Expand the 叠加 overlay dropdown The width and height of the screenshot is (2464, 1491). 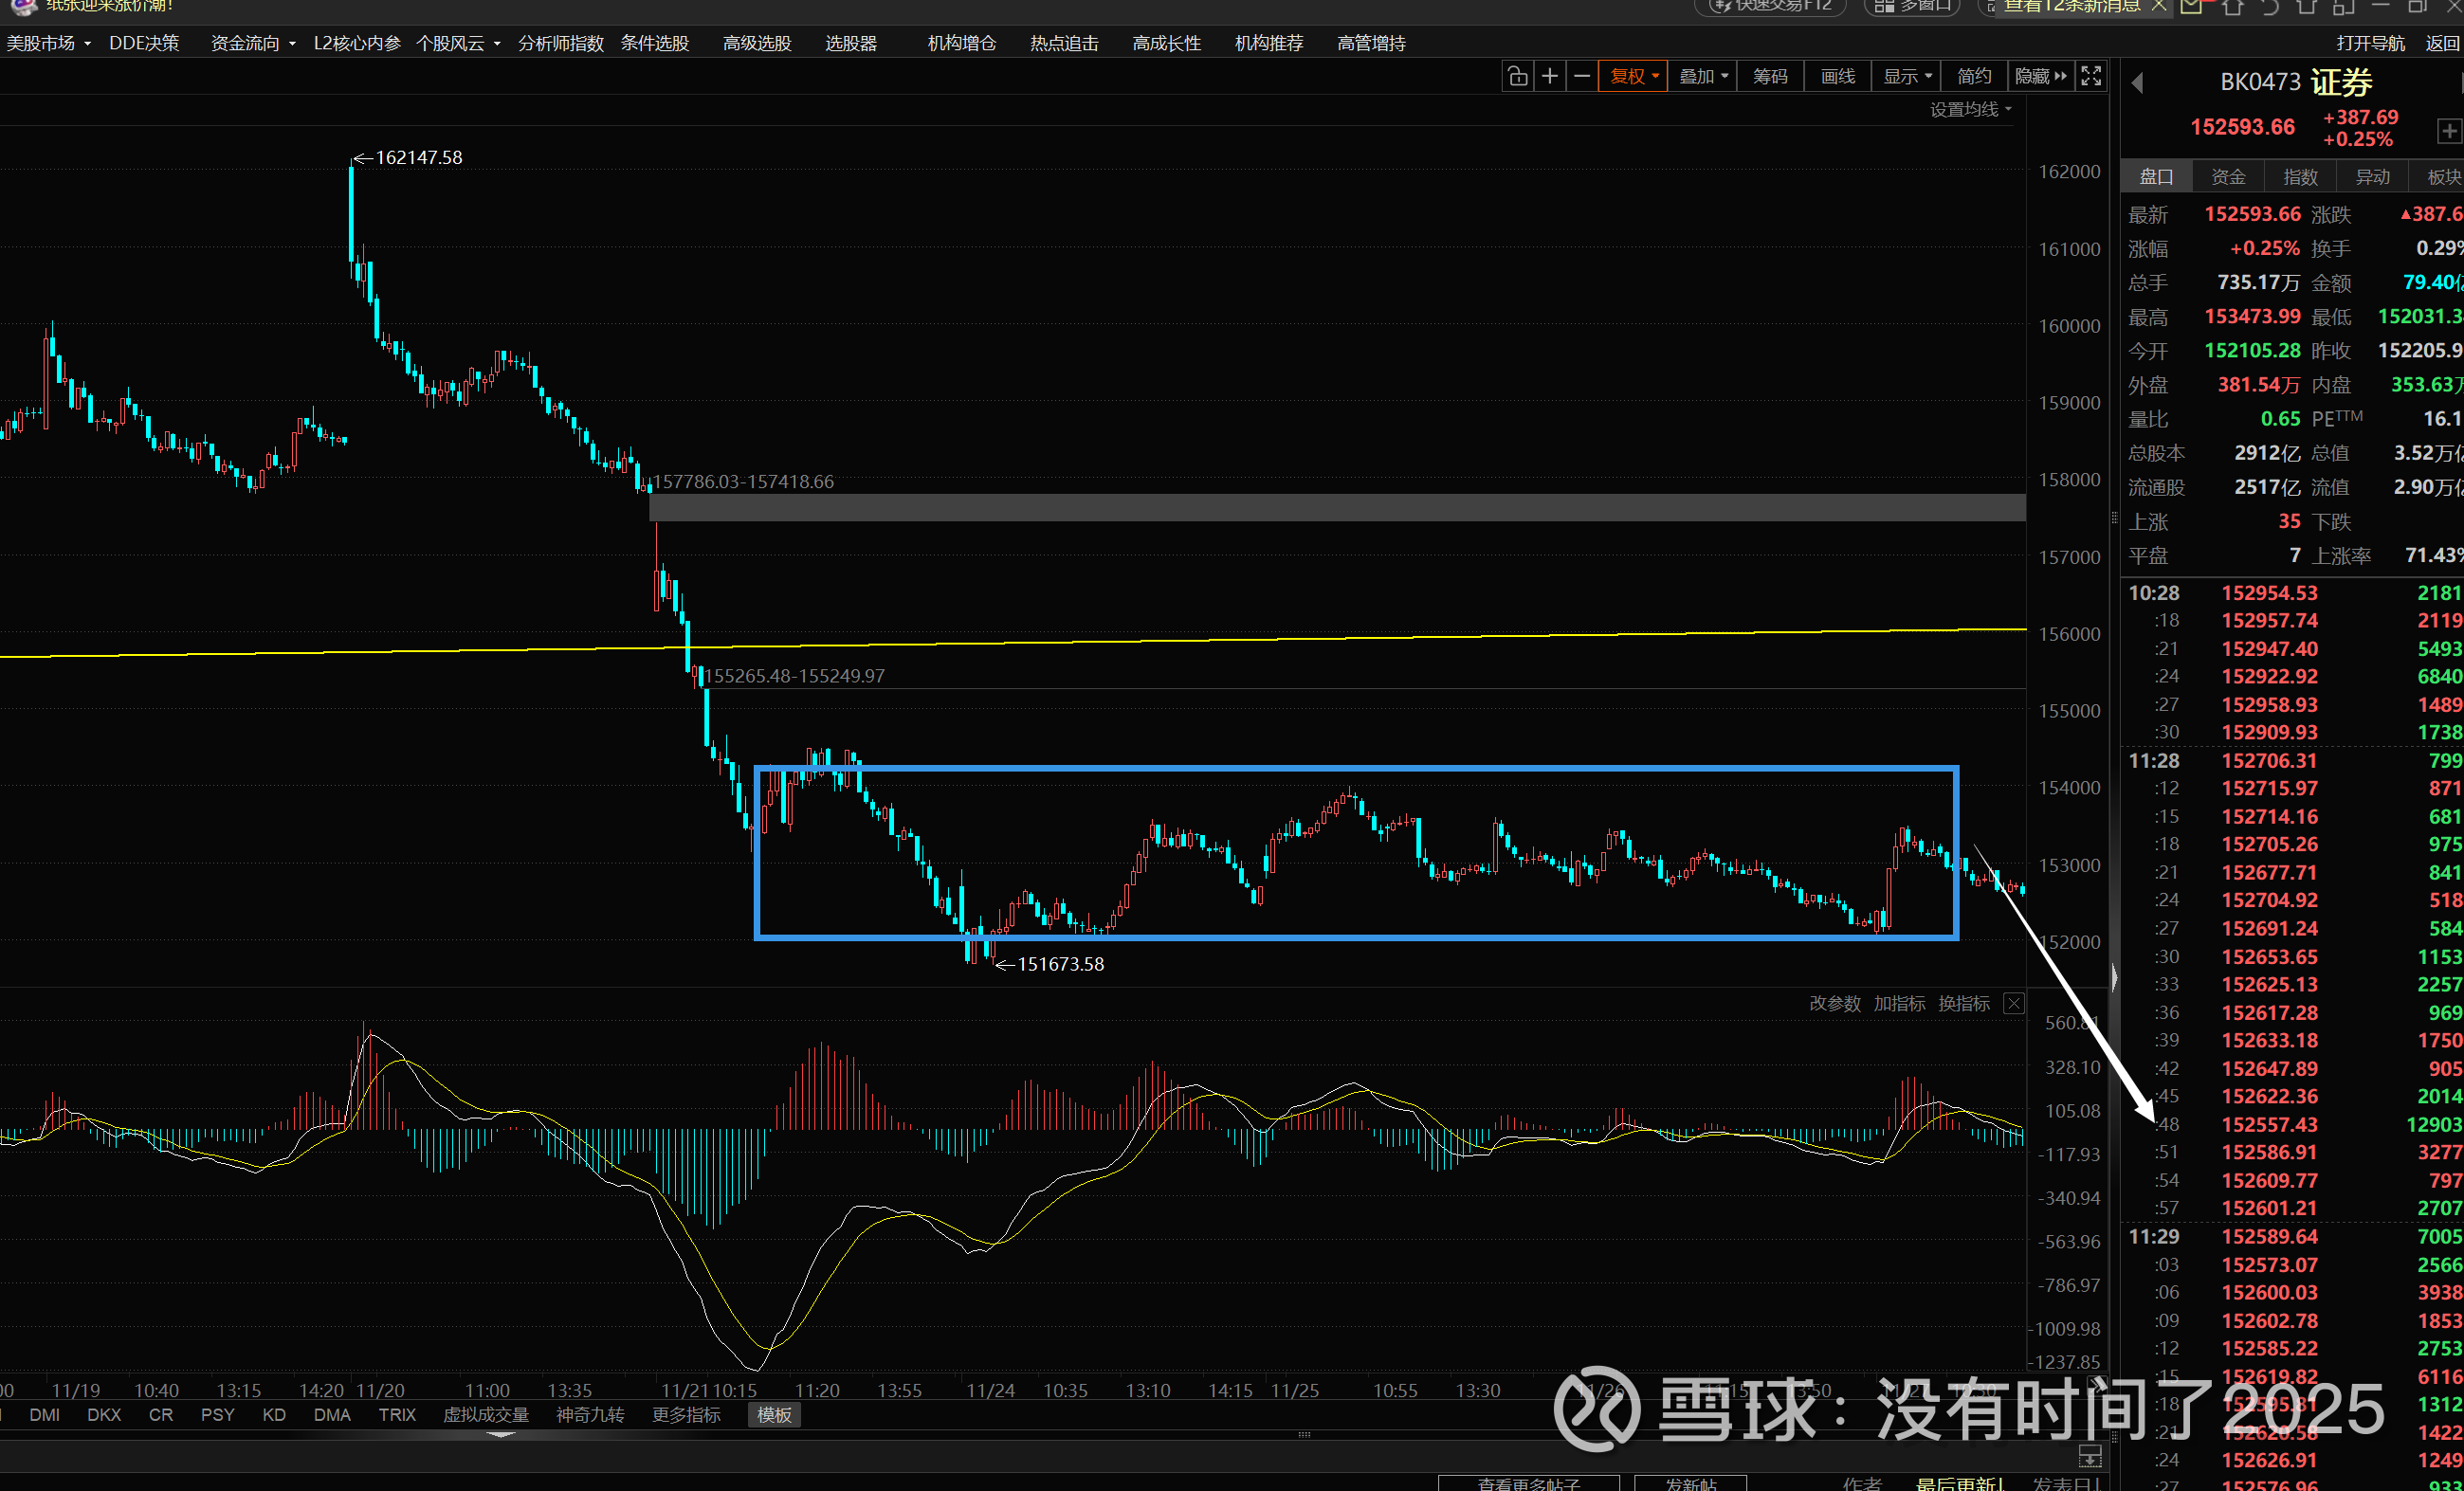coord(1703,76)
